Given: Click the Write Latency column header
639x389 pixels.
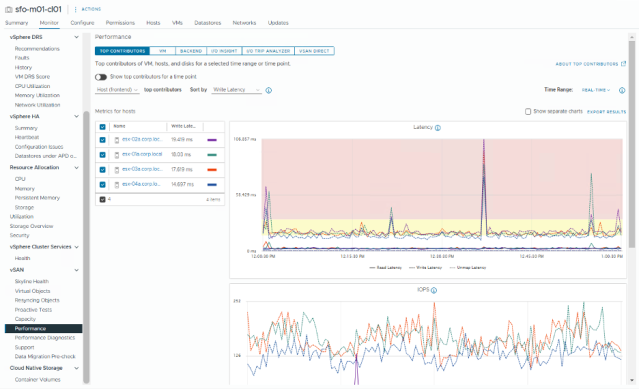Looking at the screenshot, I should point(183,126).
